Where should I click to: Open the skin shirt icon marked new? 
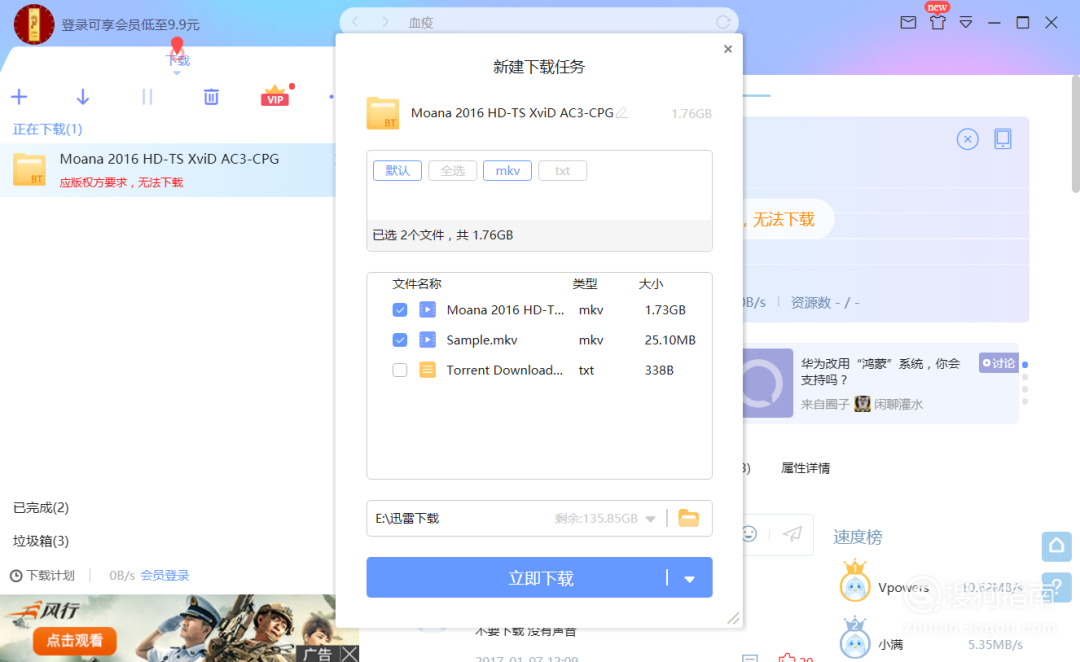pos(937,23)
